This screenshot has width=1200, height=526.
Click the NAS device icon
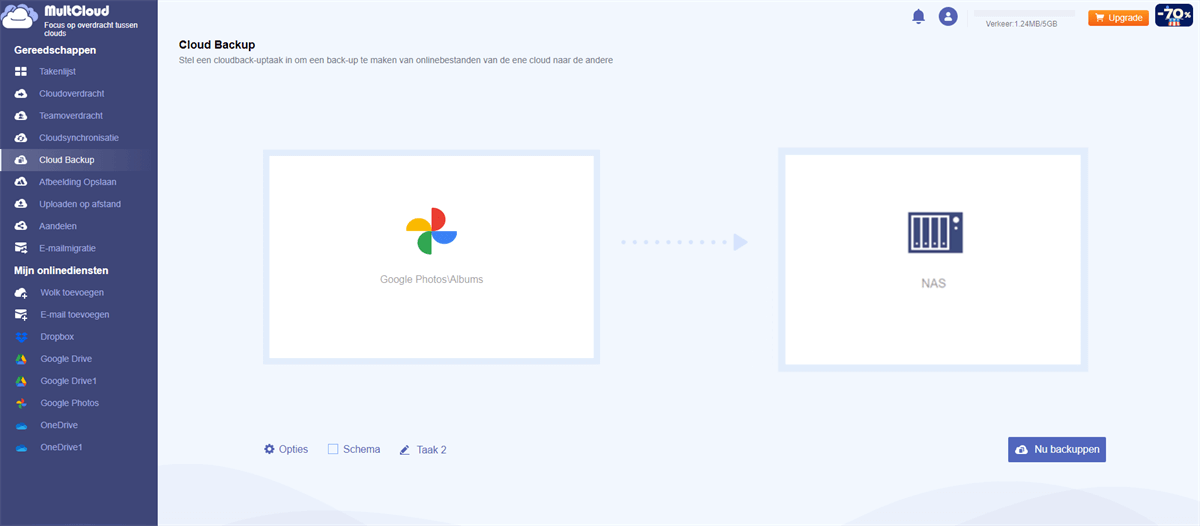point(934,231)
